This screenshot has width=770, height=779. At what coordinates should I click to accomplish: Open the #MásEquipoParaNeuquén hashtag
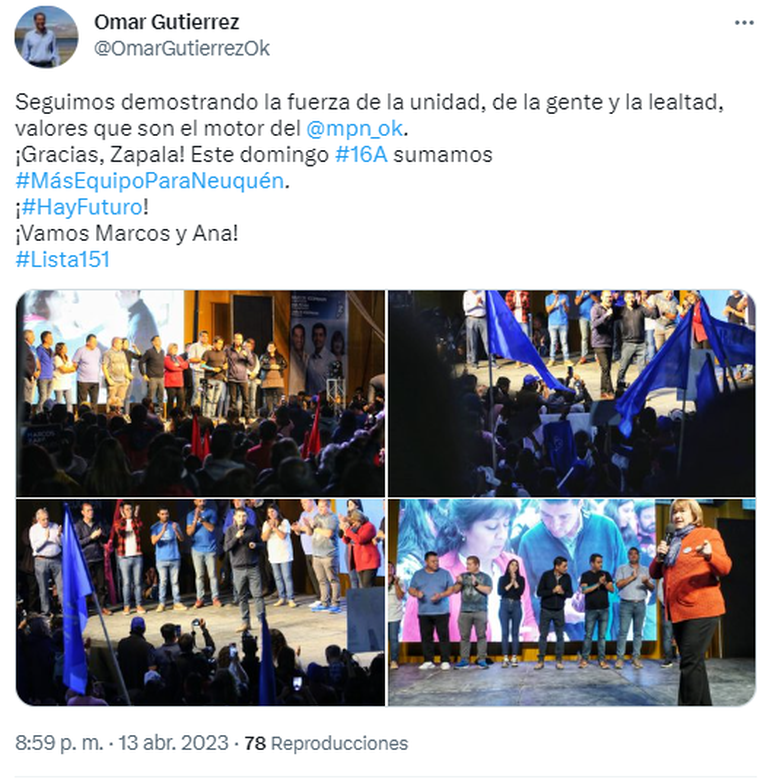[x=150, y=181]
